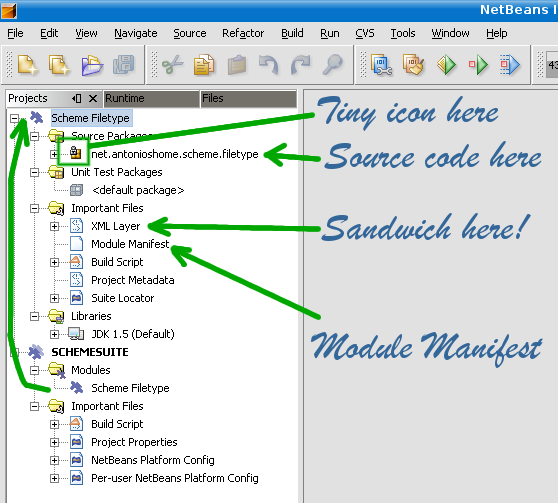558x503 pixels.
Task: Click the Suite Locator file icon
Action: (76, 298)
